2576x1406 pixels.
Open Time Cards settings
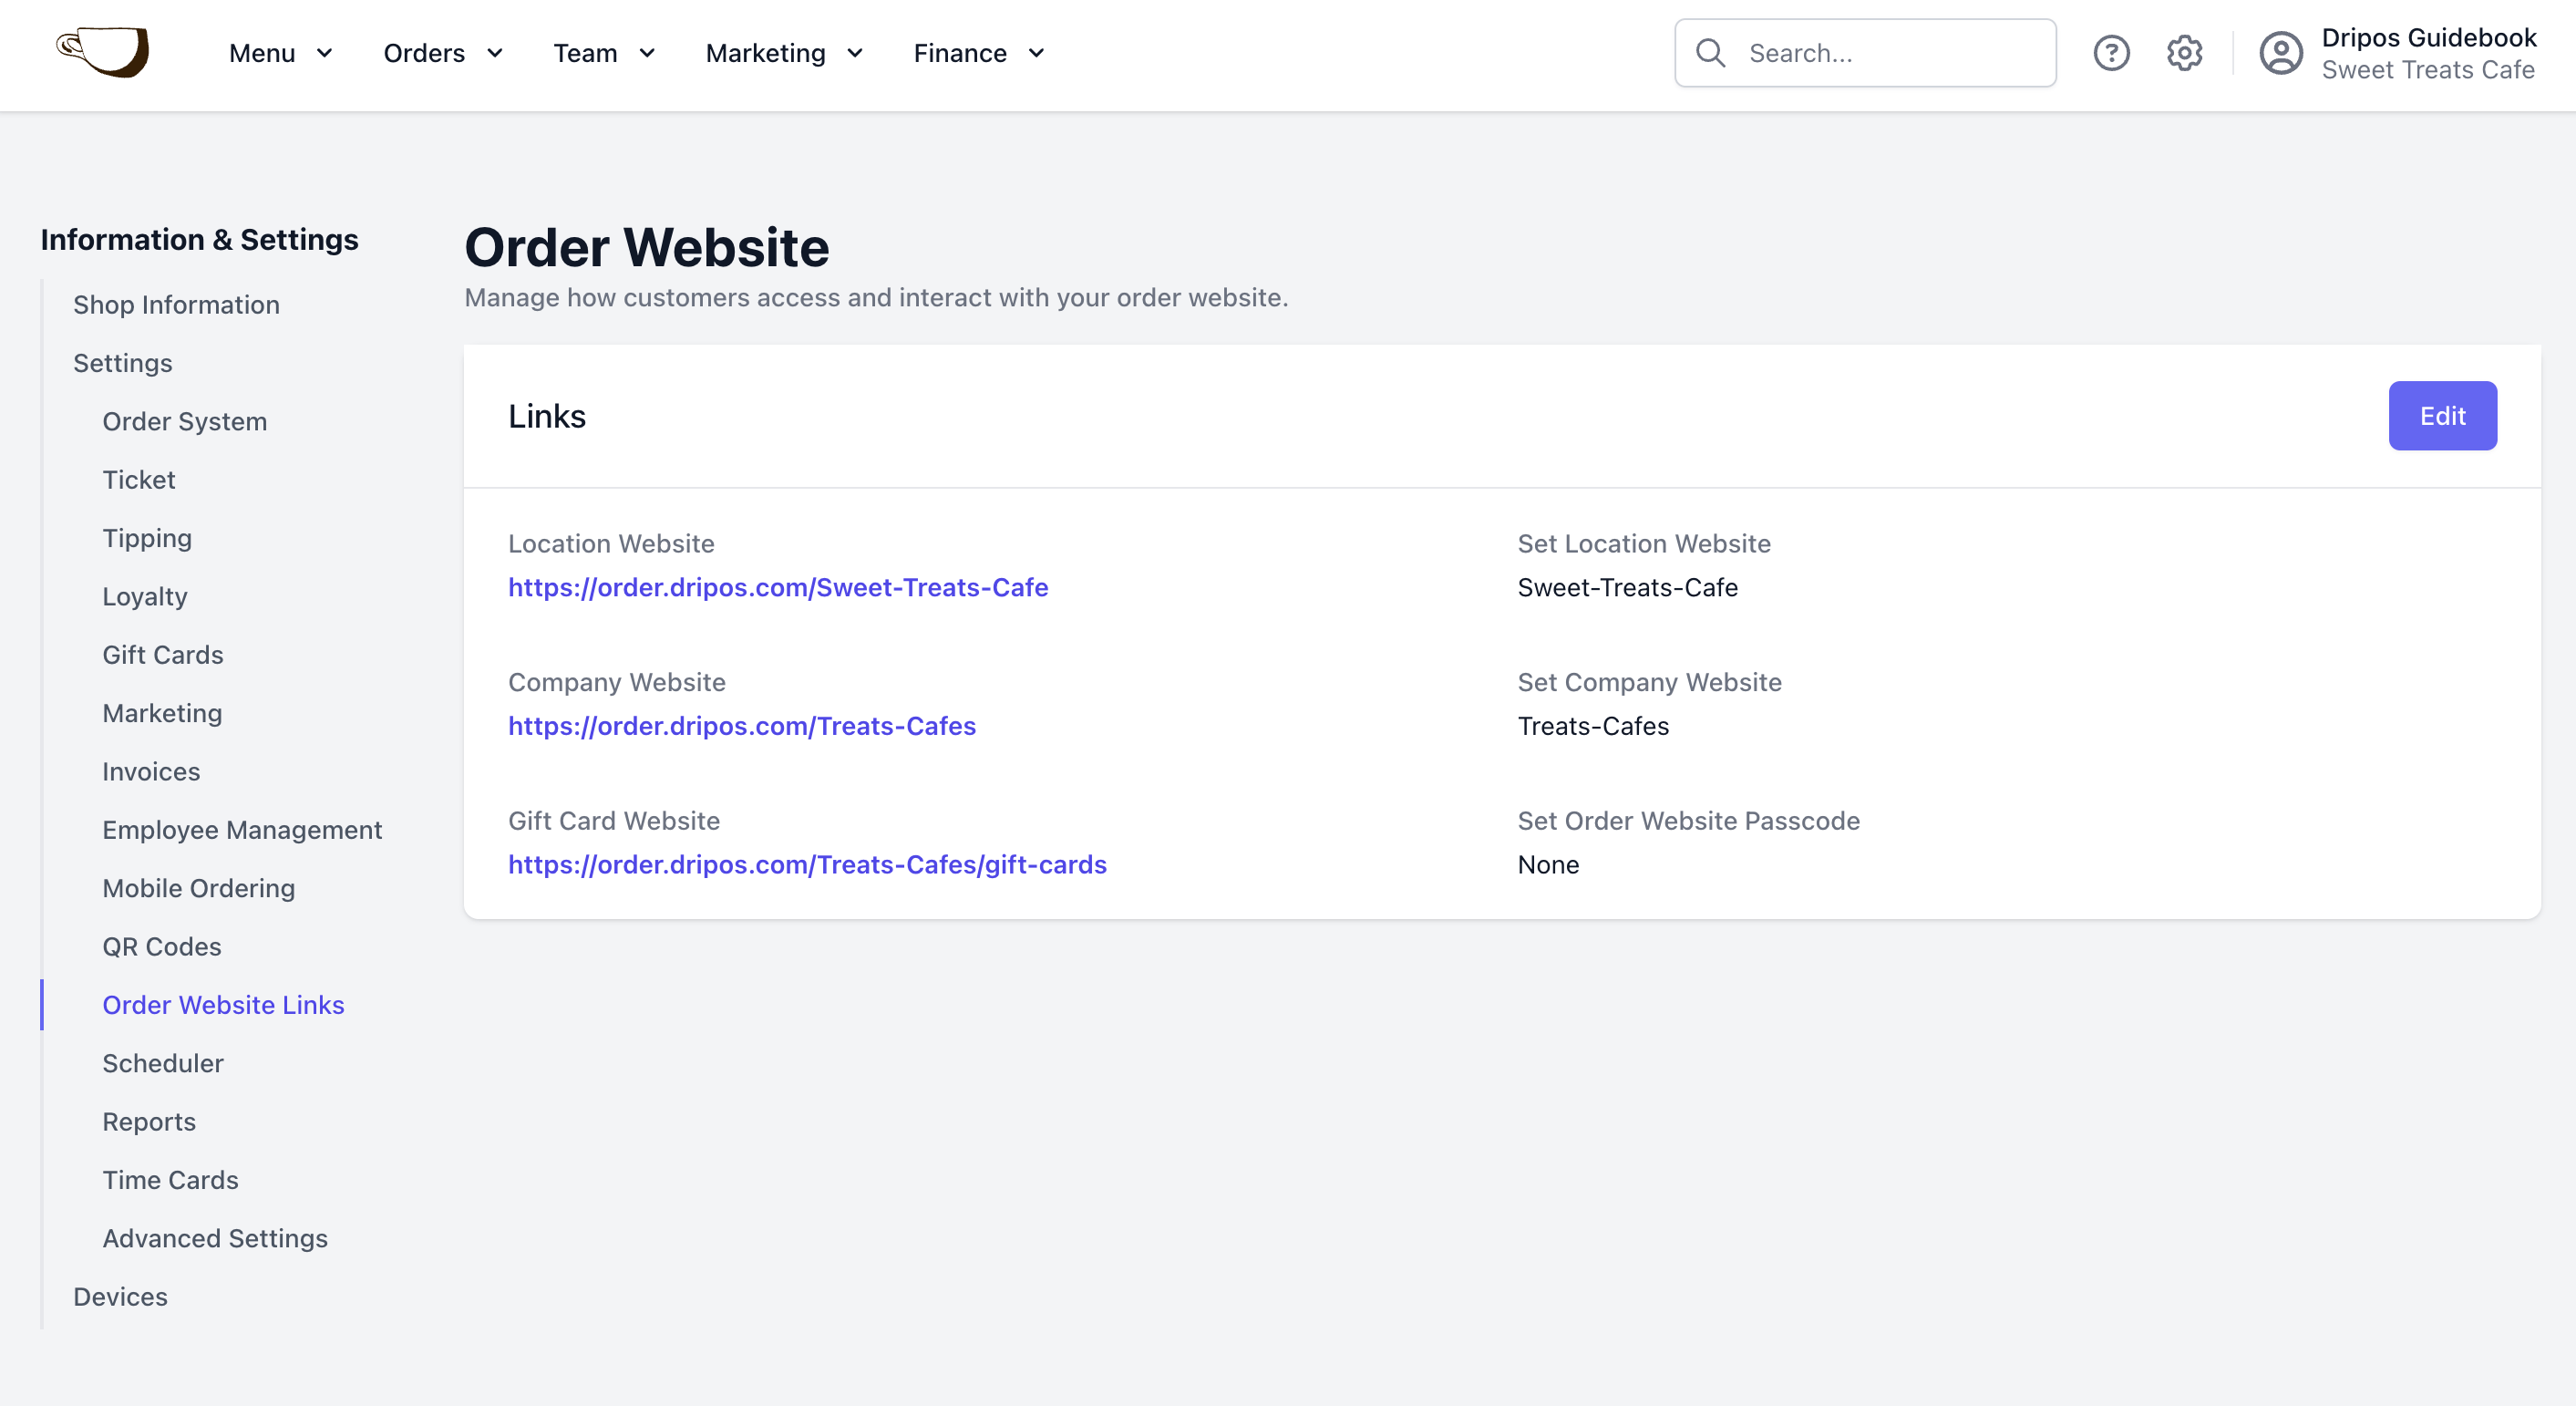click(170, 1180)
